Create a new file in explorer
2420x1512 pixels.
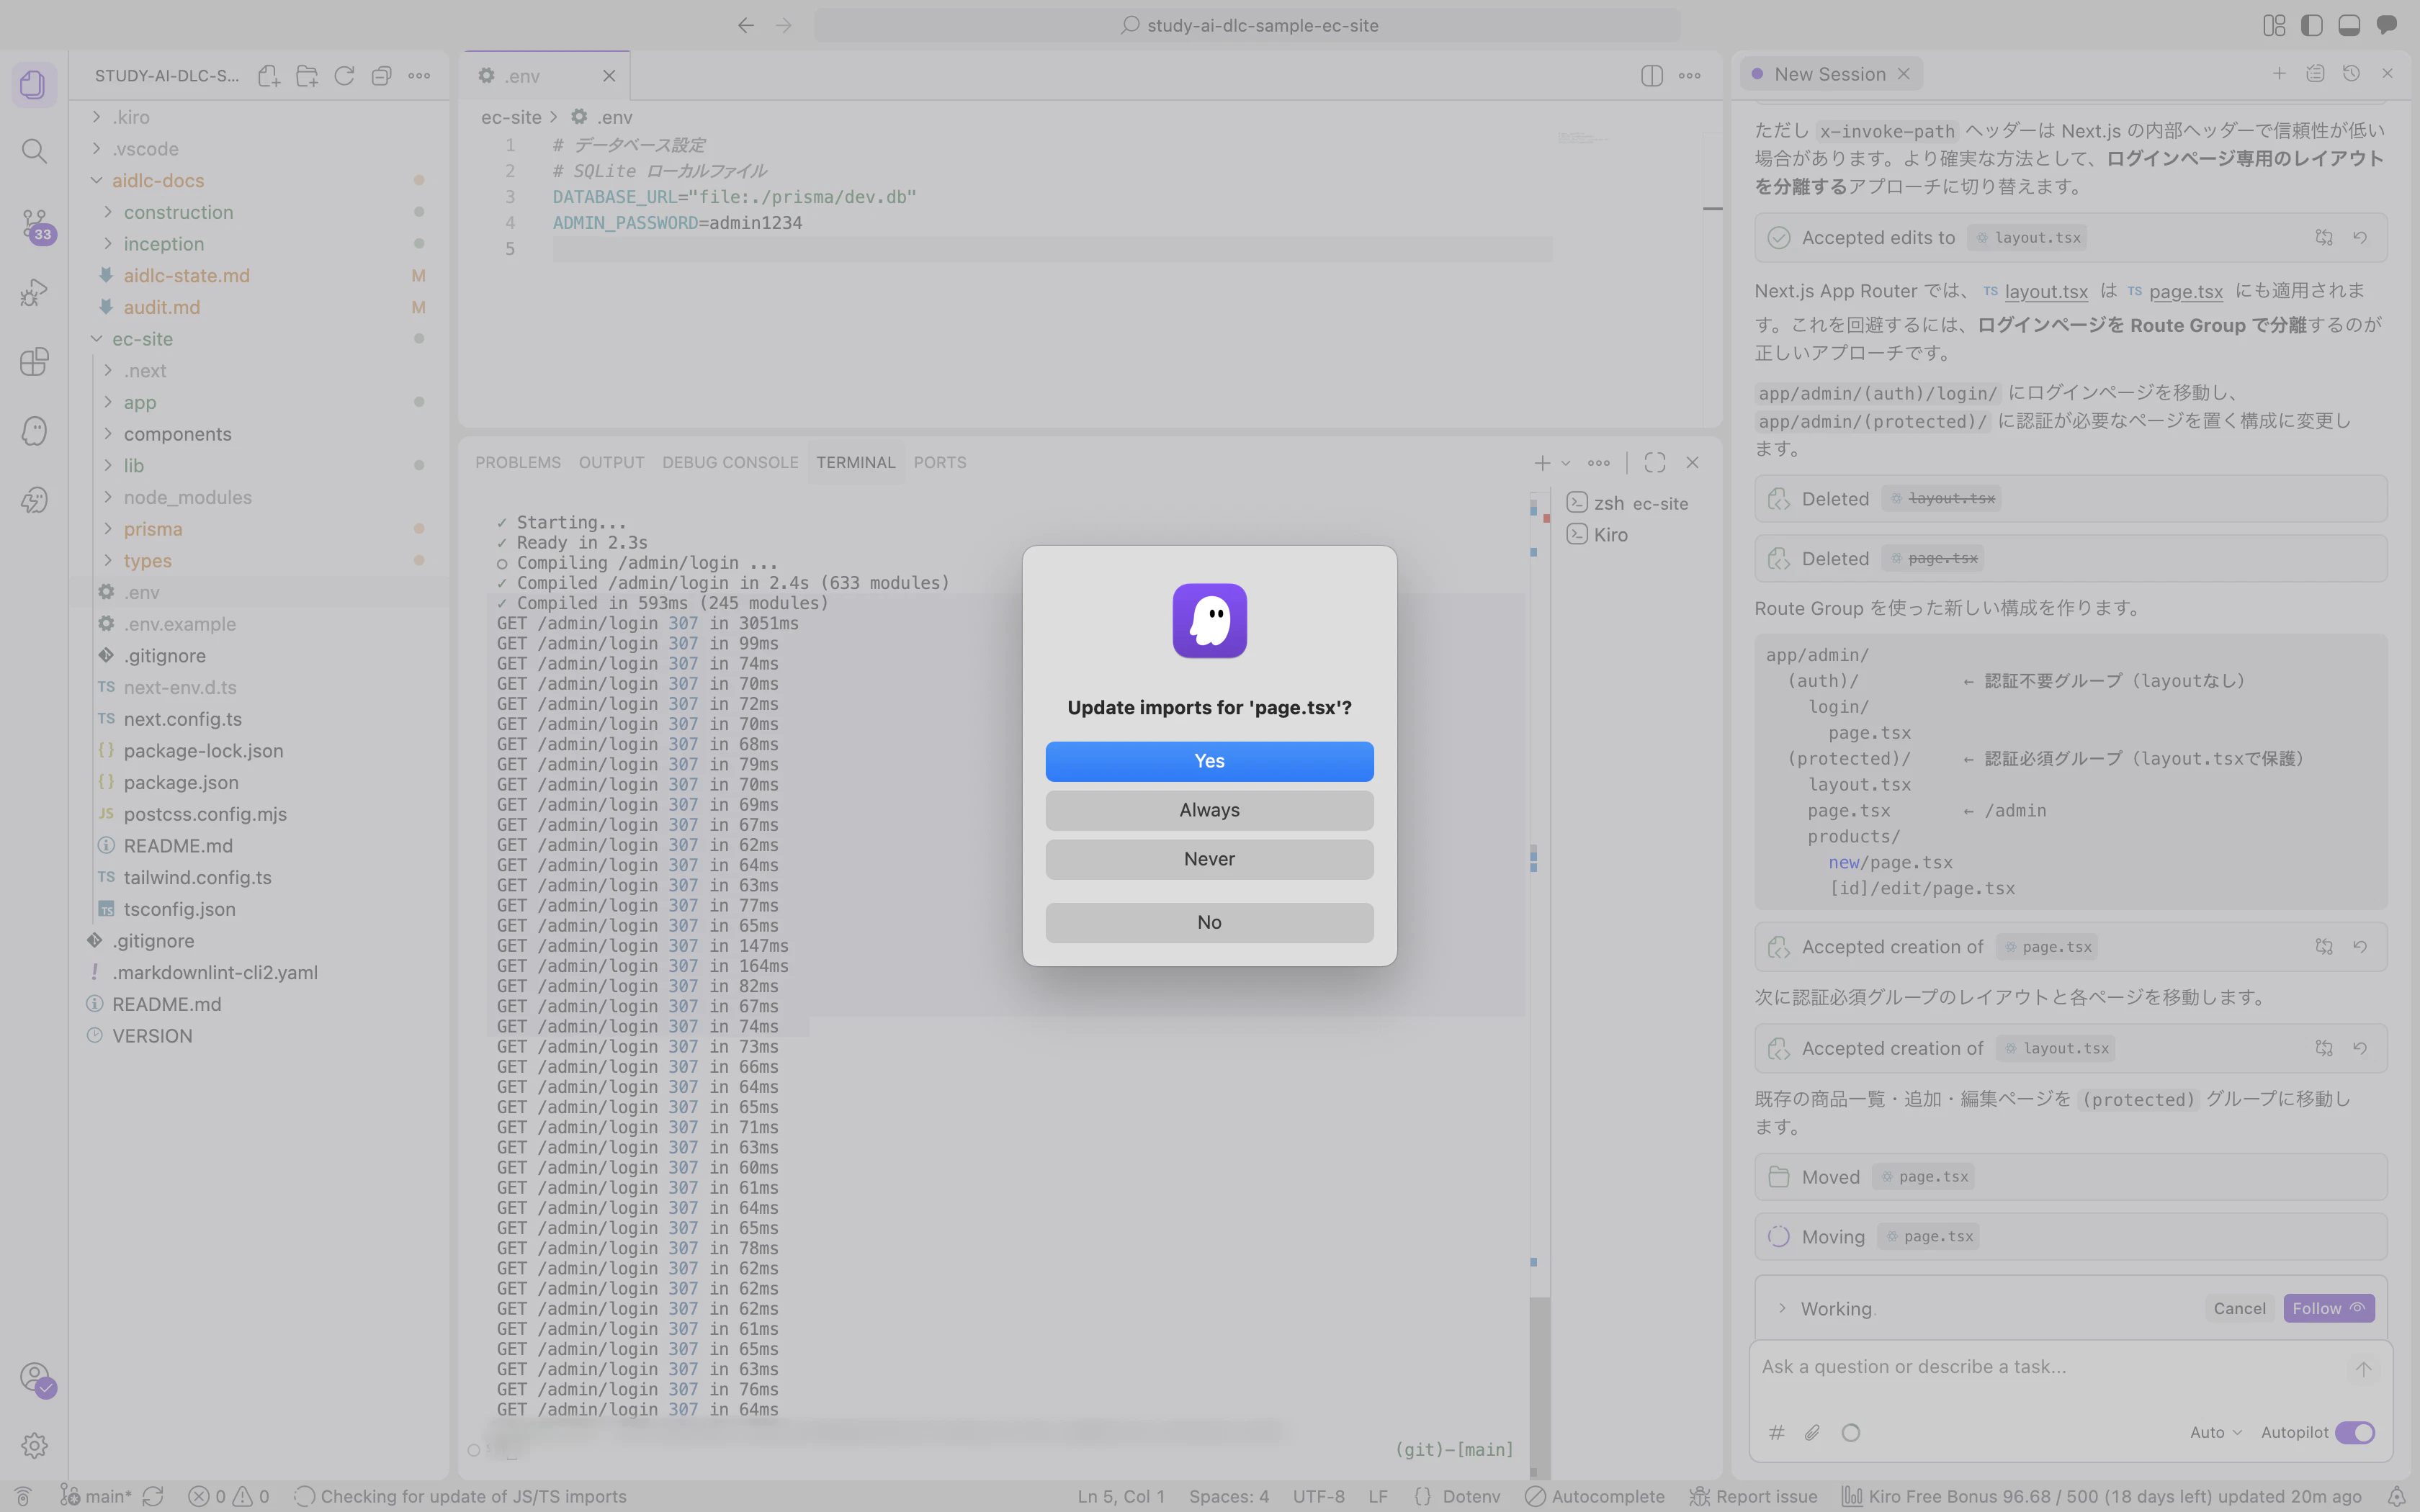[268, 76]
